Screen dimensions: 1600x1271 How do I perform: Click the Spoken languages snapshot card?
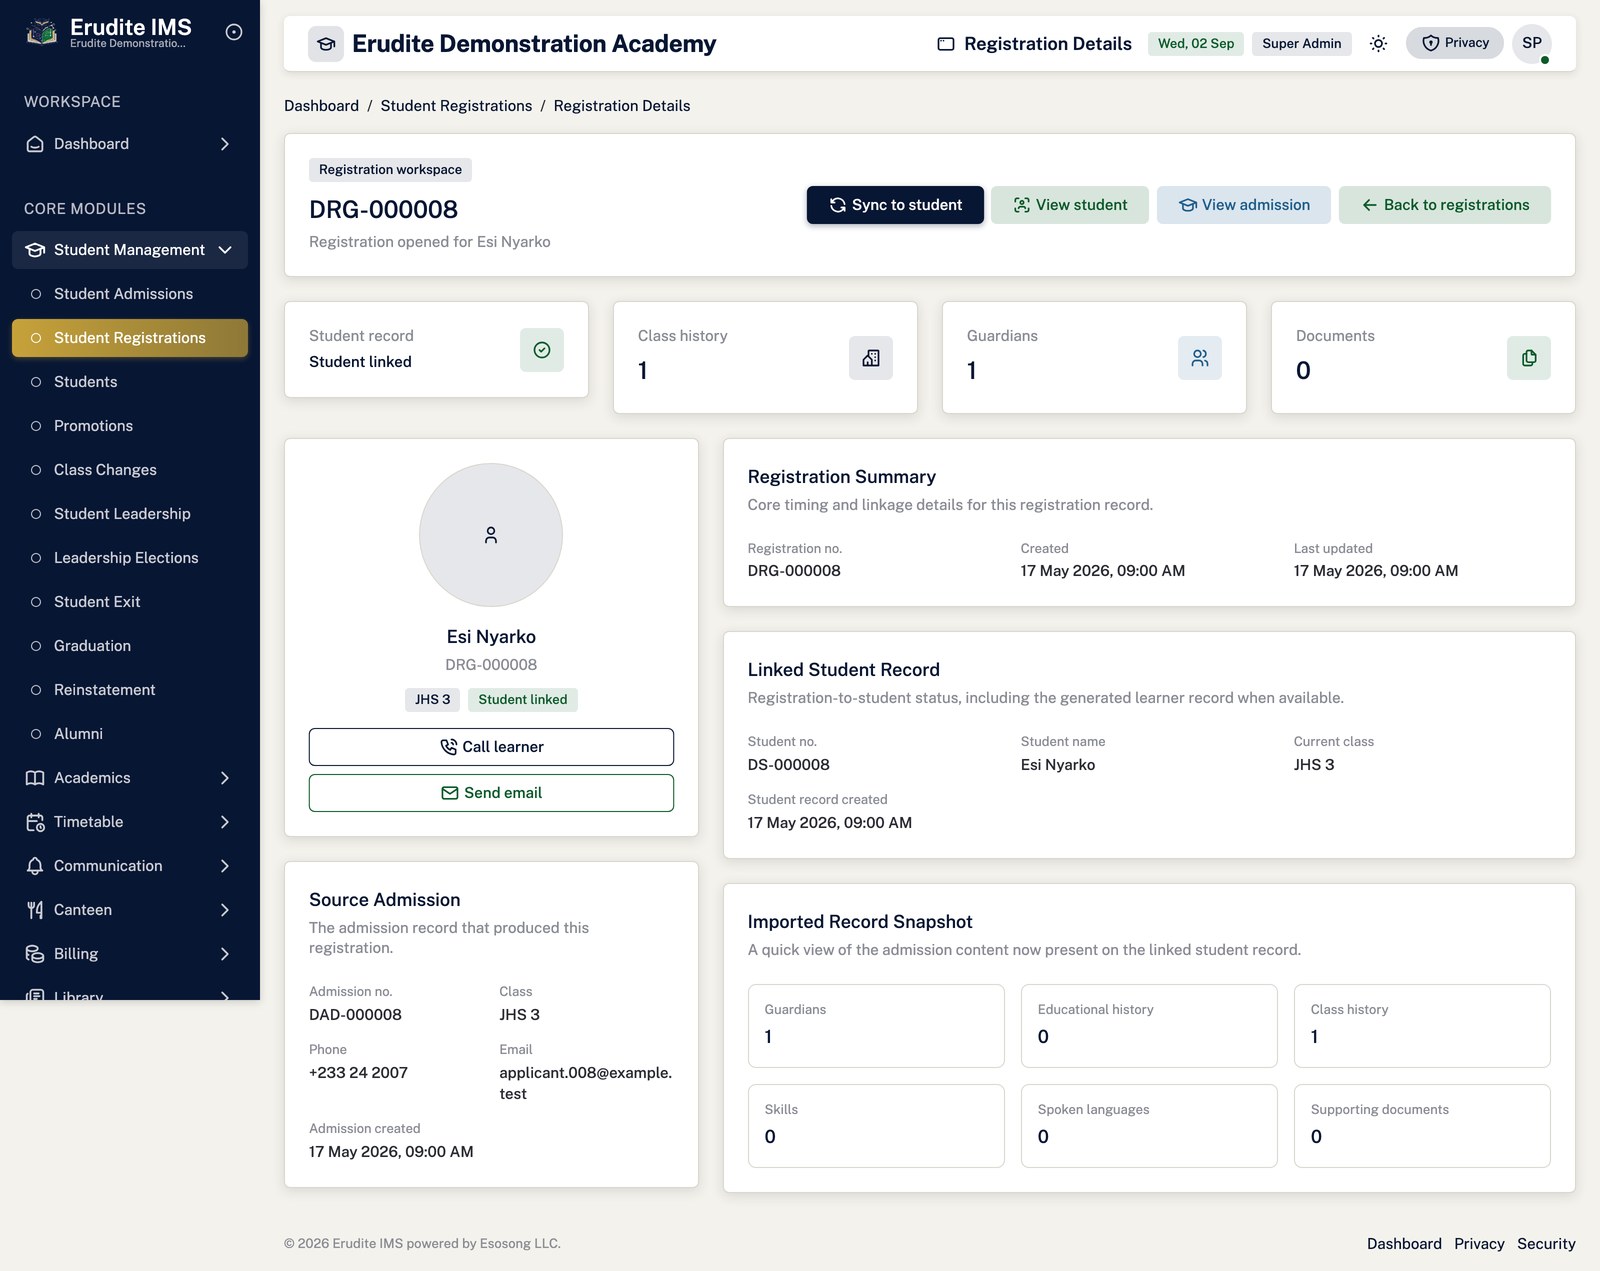coord(1149,1126)
